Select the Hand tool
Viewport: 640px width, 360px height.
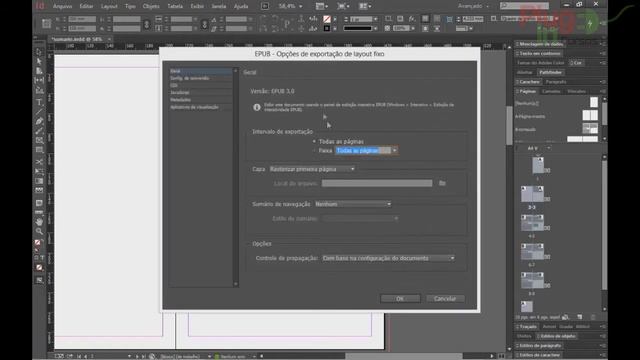[x=39, y=222]
